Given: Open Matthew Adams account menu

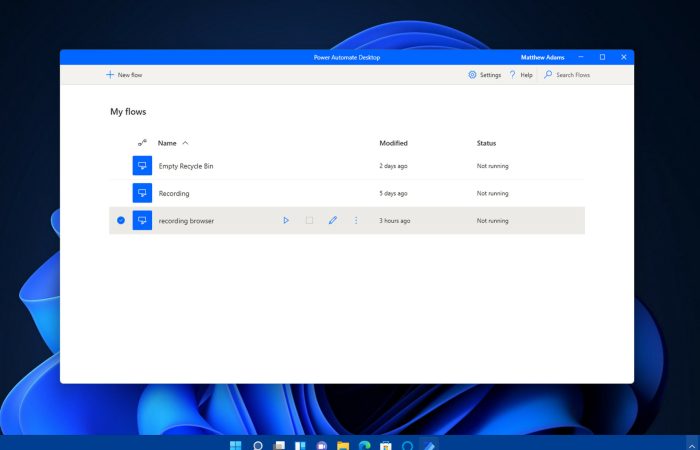Looking at the screenshot, I should [542, 57].
